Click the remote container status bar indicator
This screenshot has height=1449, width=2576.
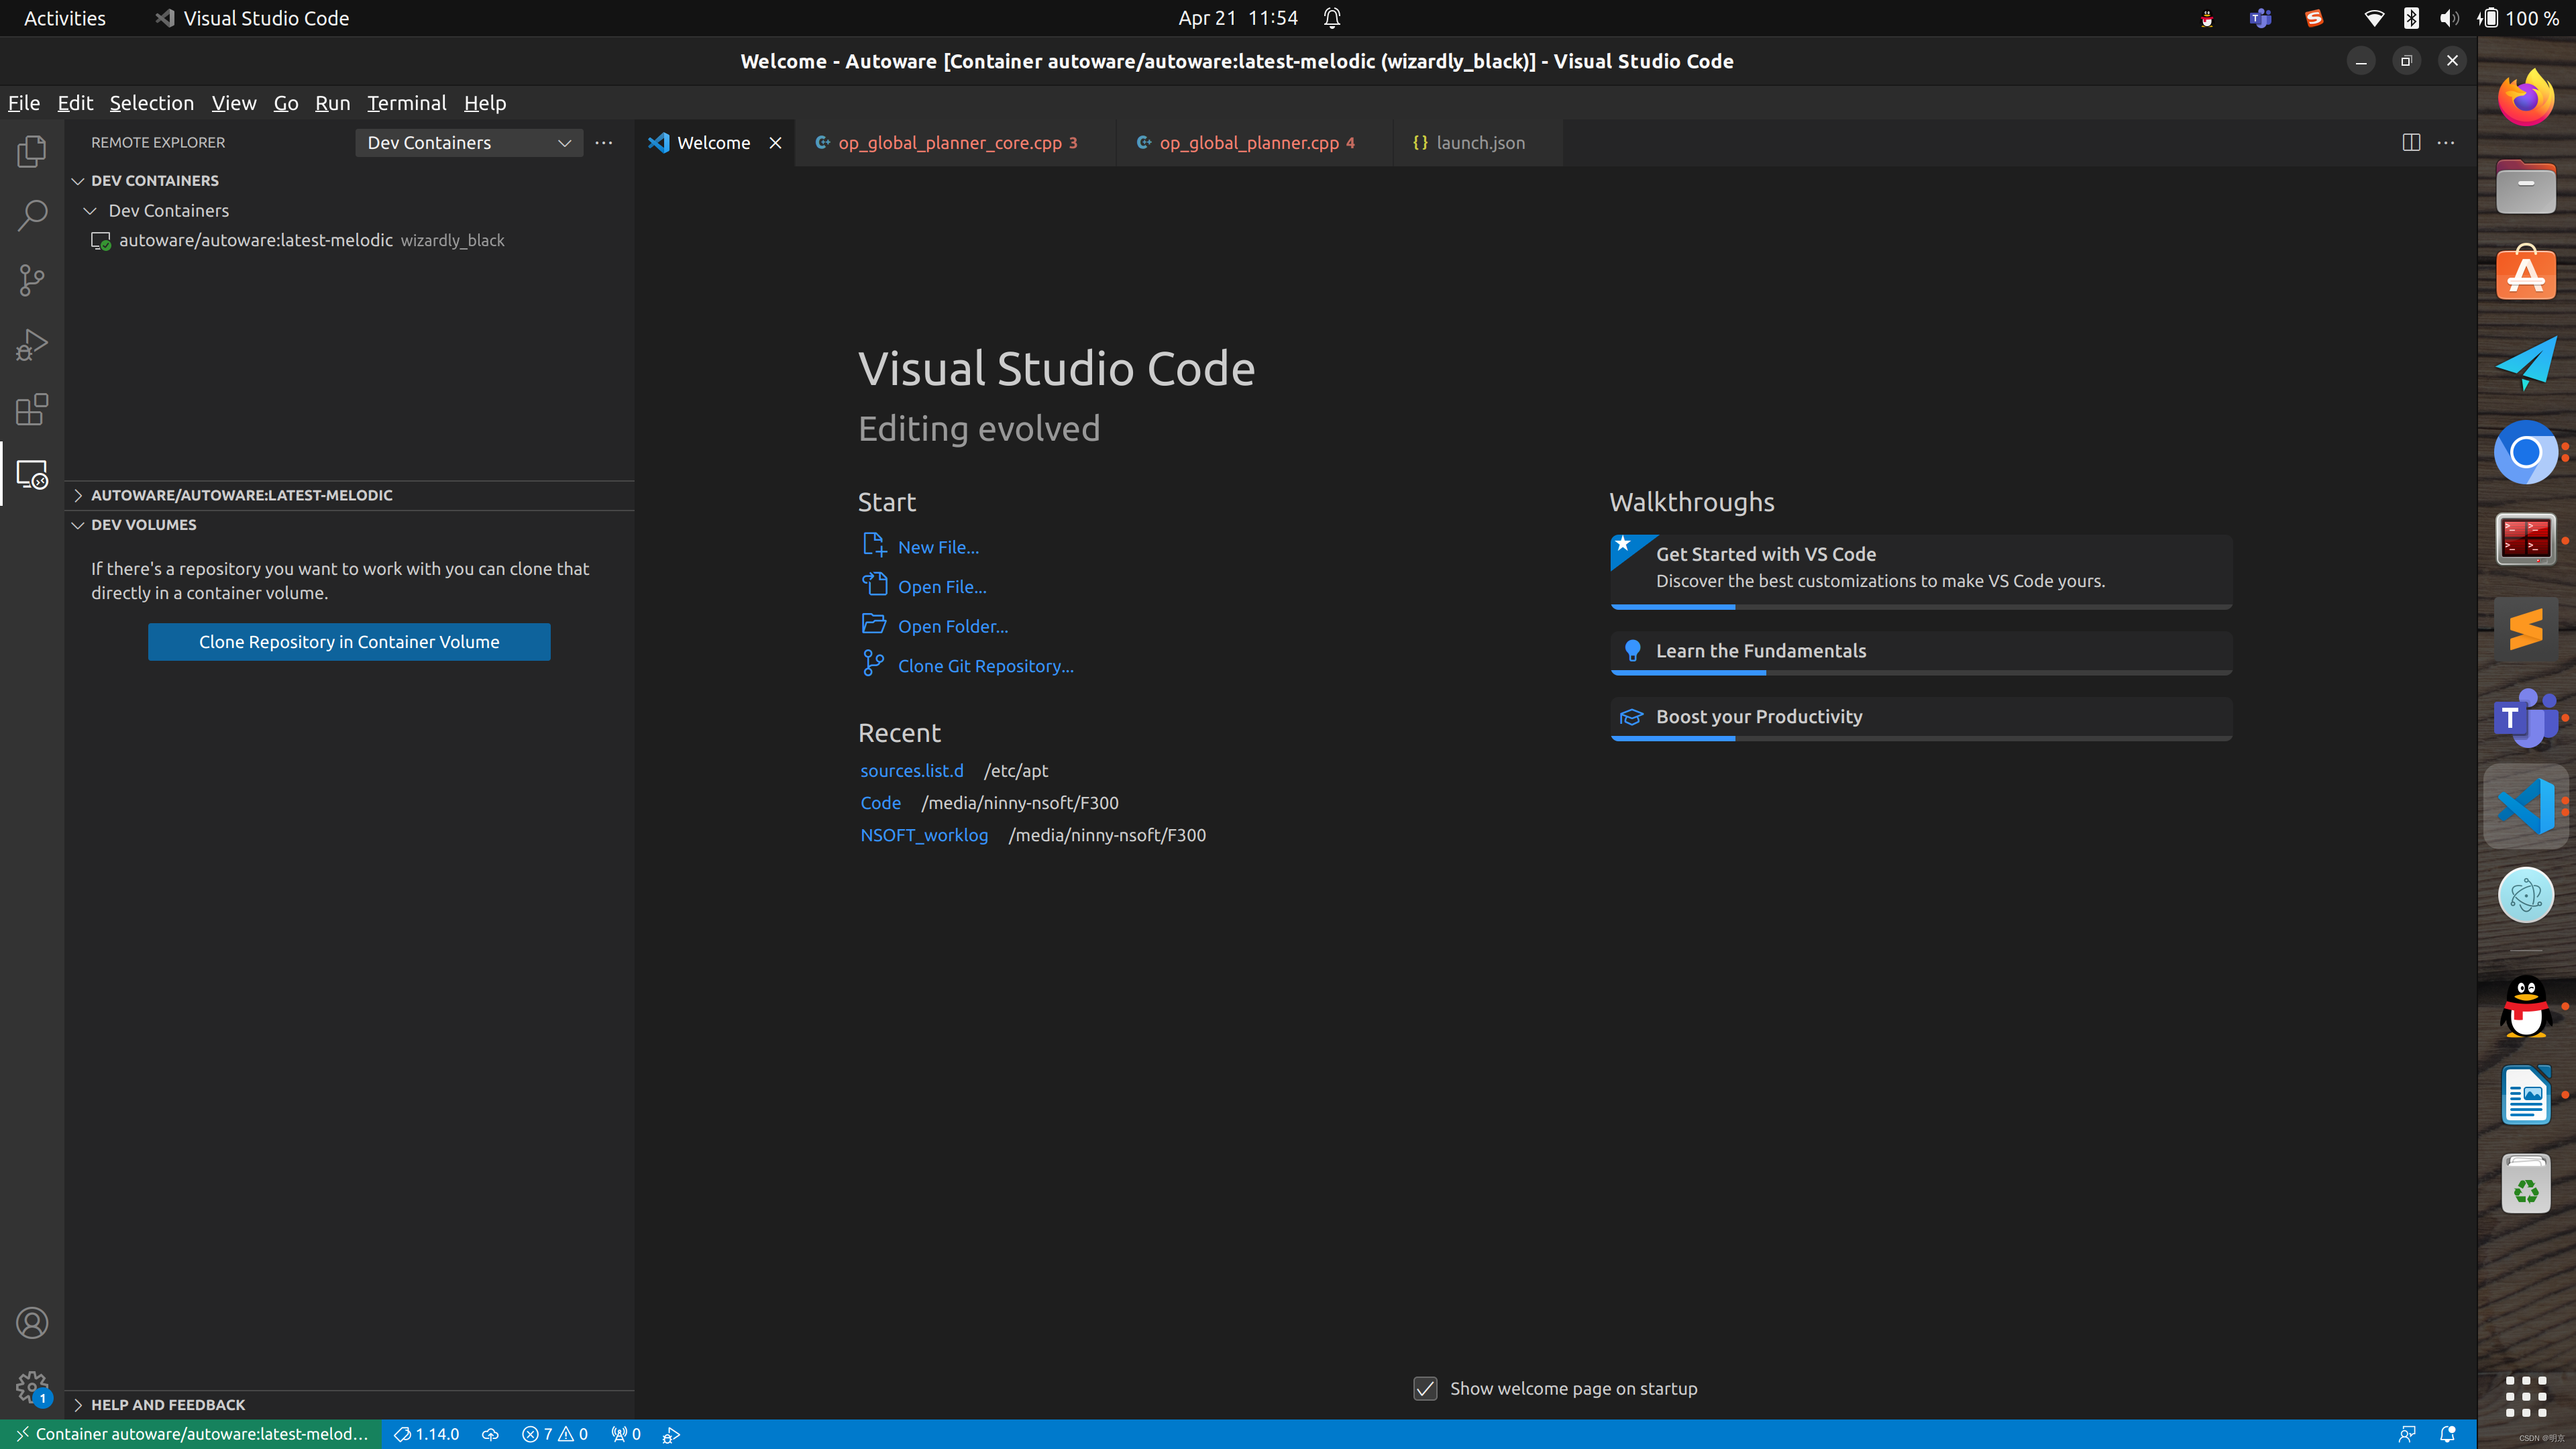[x=191, y=1434]
